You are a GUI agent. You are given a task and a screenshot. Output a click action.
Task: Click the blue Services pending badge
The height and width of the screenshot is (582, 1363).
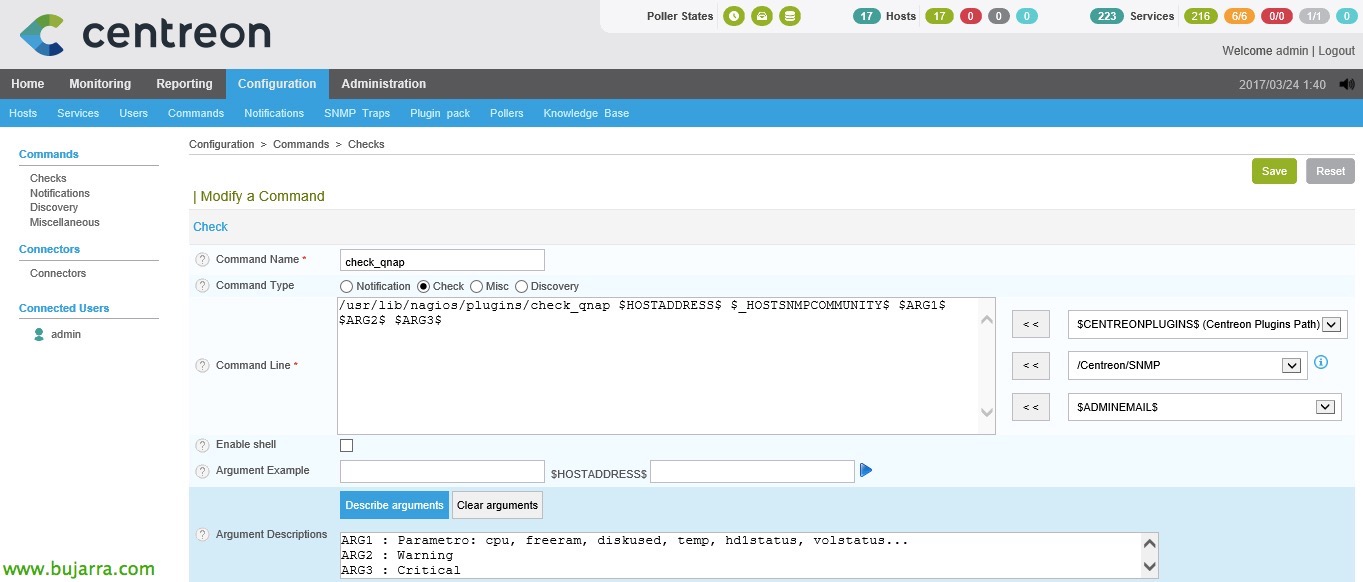coord(1346,16)
